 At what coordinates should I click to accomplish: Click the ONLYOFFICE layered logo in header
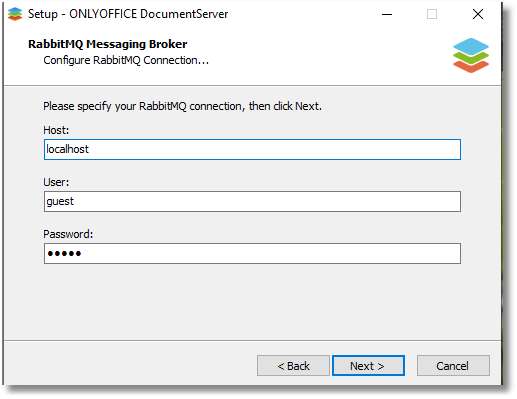471,55
